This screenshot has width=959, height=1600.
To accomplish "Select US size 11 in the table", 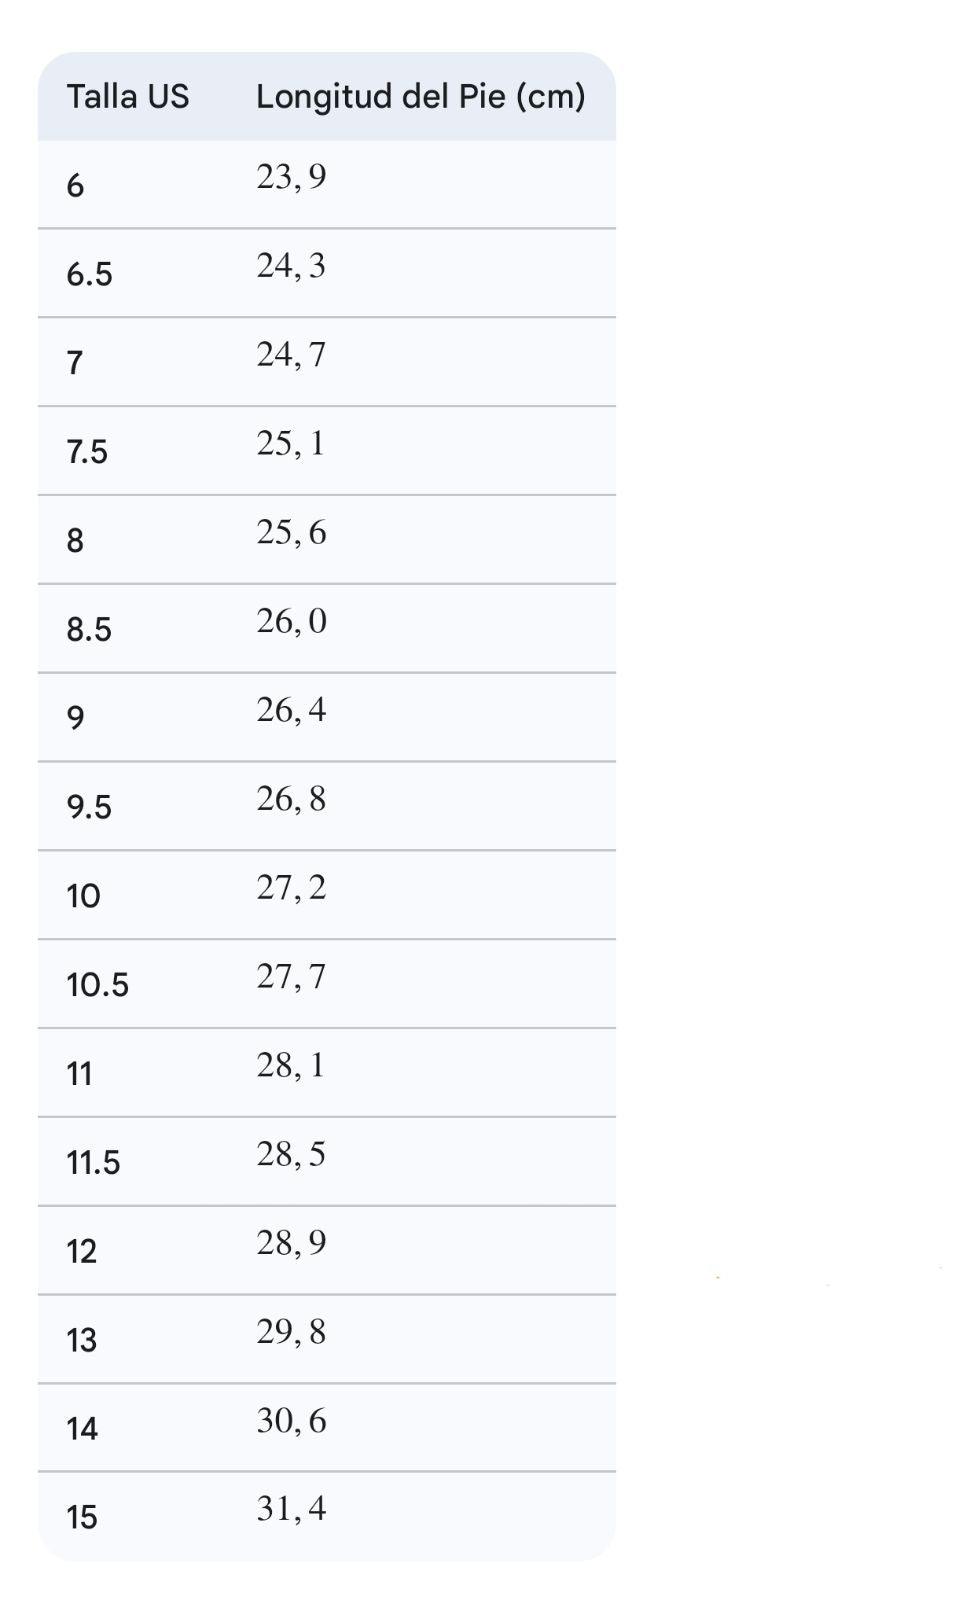I will point(79,1074).
